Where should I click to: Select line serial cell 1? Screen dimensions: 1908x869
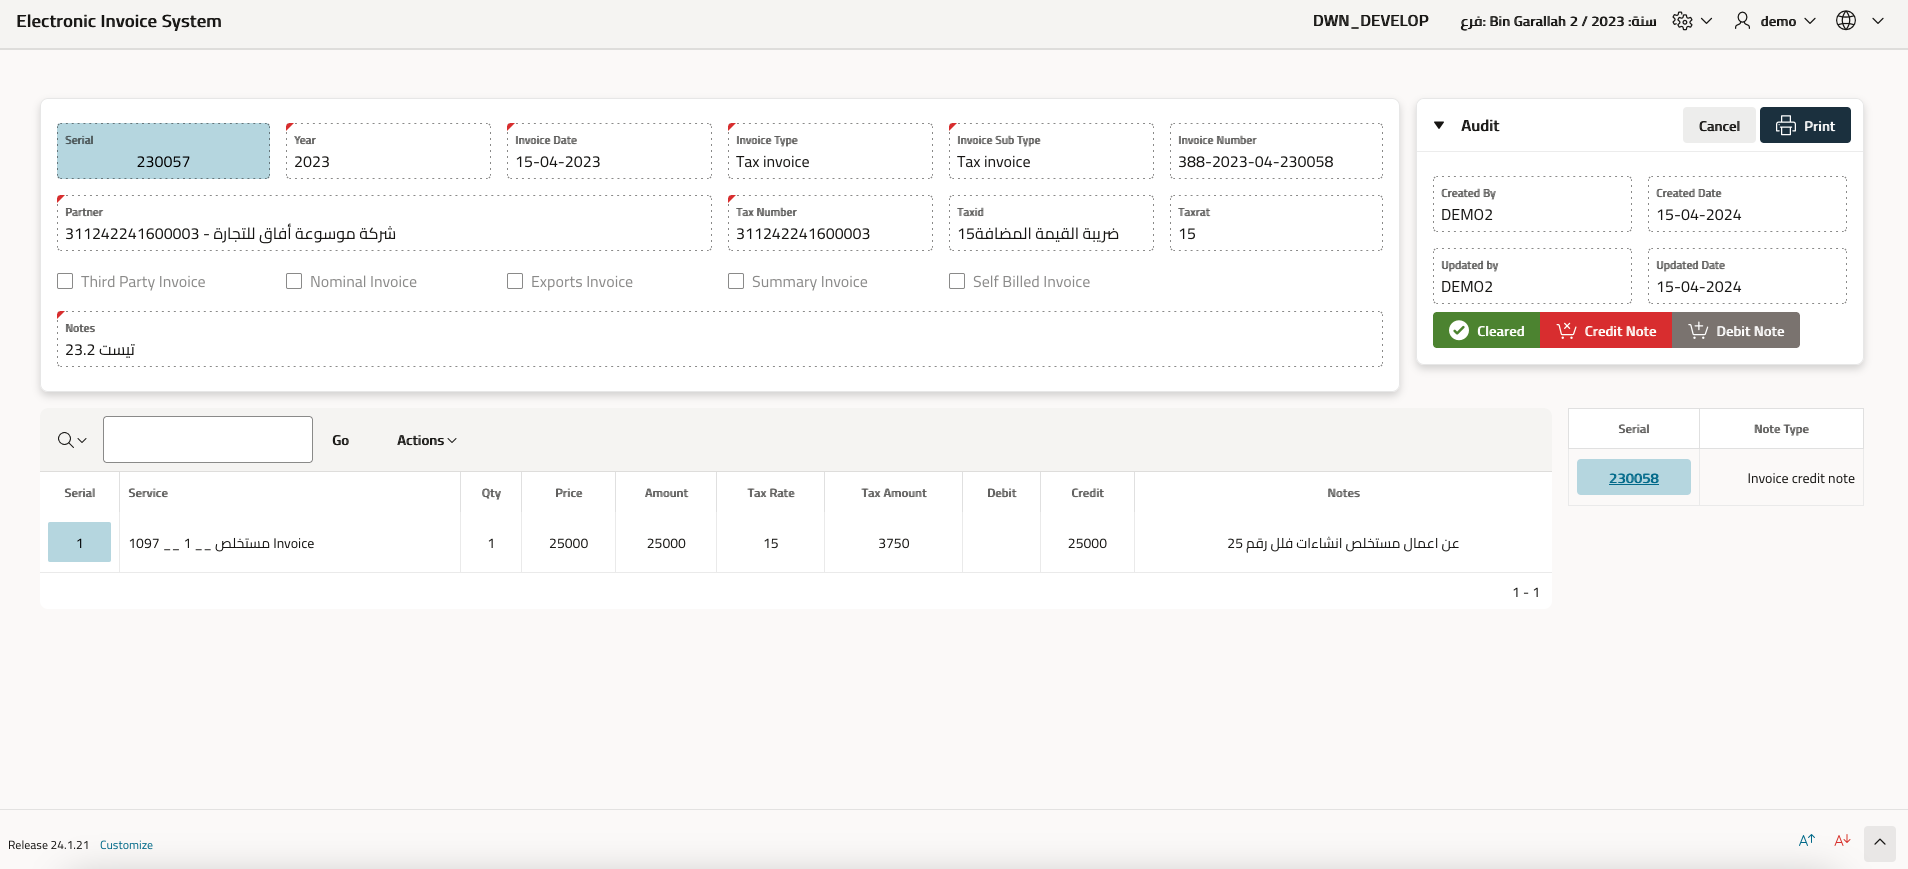coord(79,543)
